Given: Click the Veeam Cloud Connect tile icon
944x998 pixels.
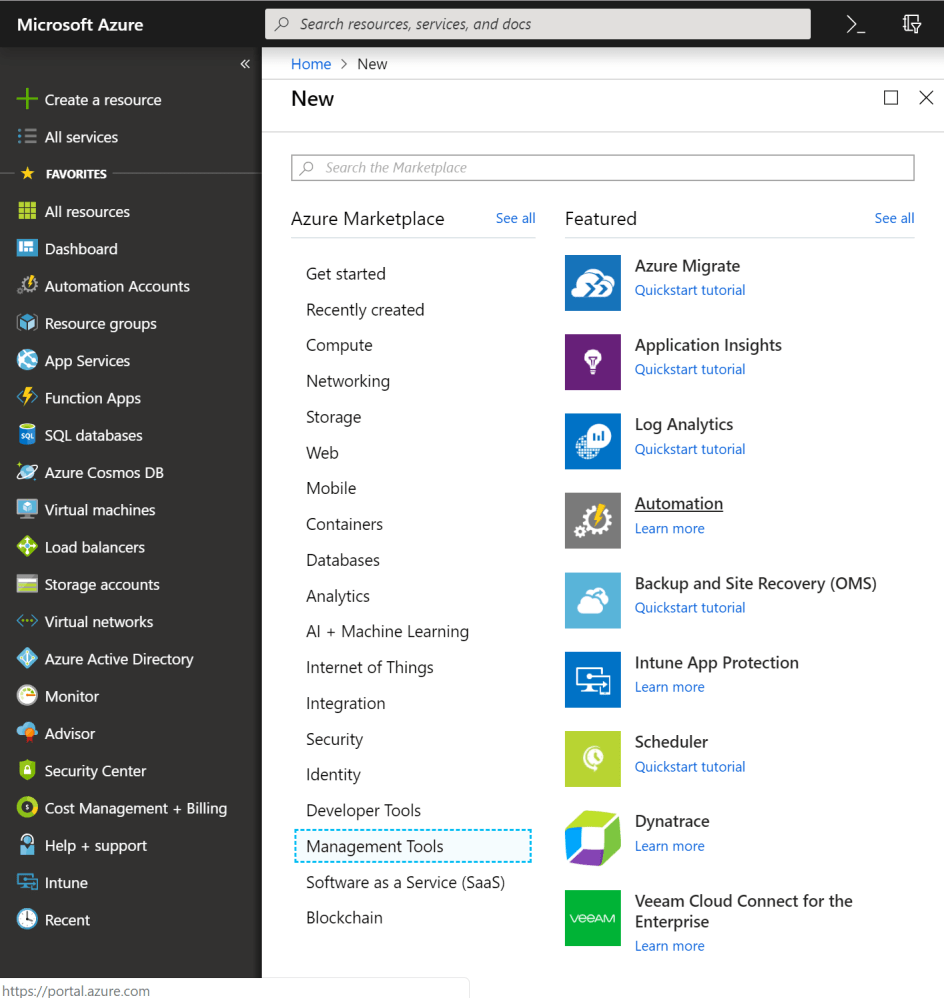Looking at the screenshot, I should pos(592,918).
